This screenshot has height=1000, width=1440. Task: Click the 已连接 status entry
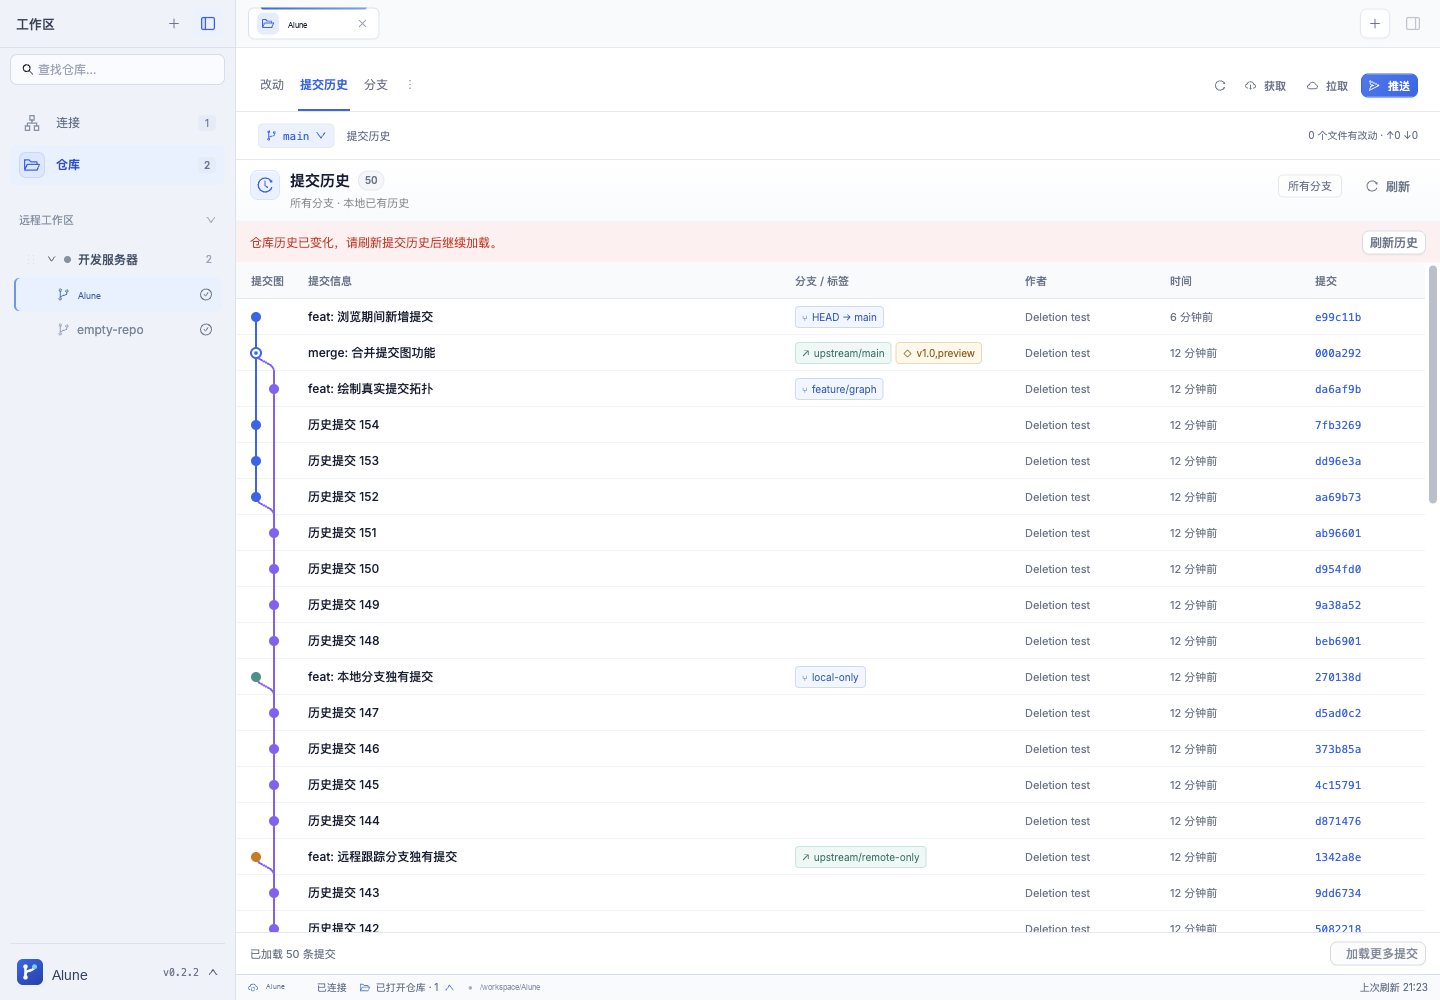tap(331, 987)
